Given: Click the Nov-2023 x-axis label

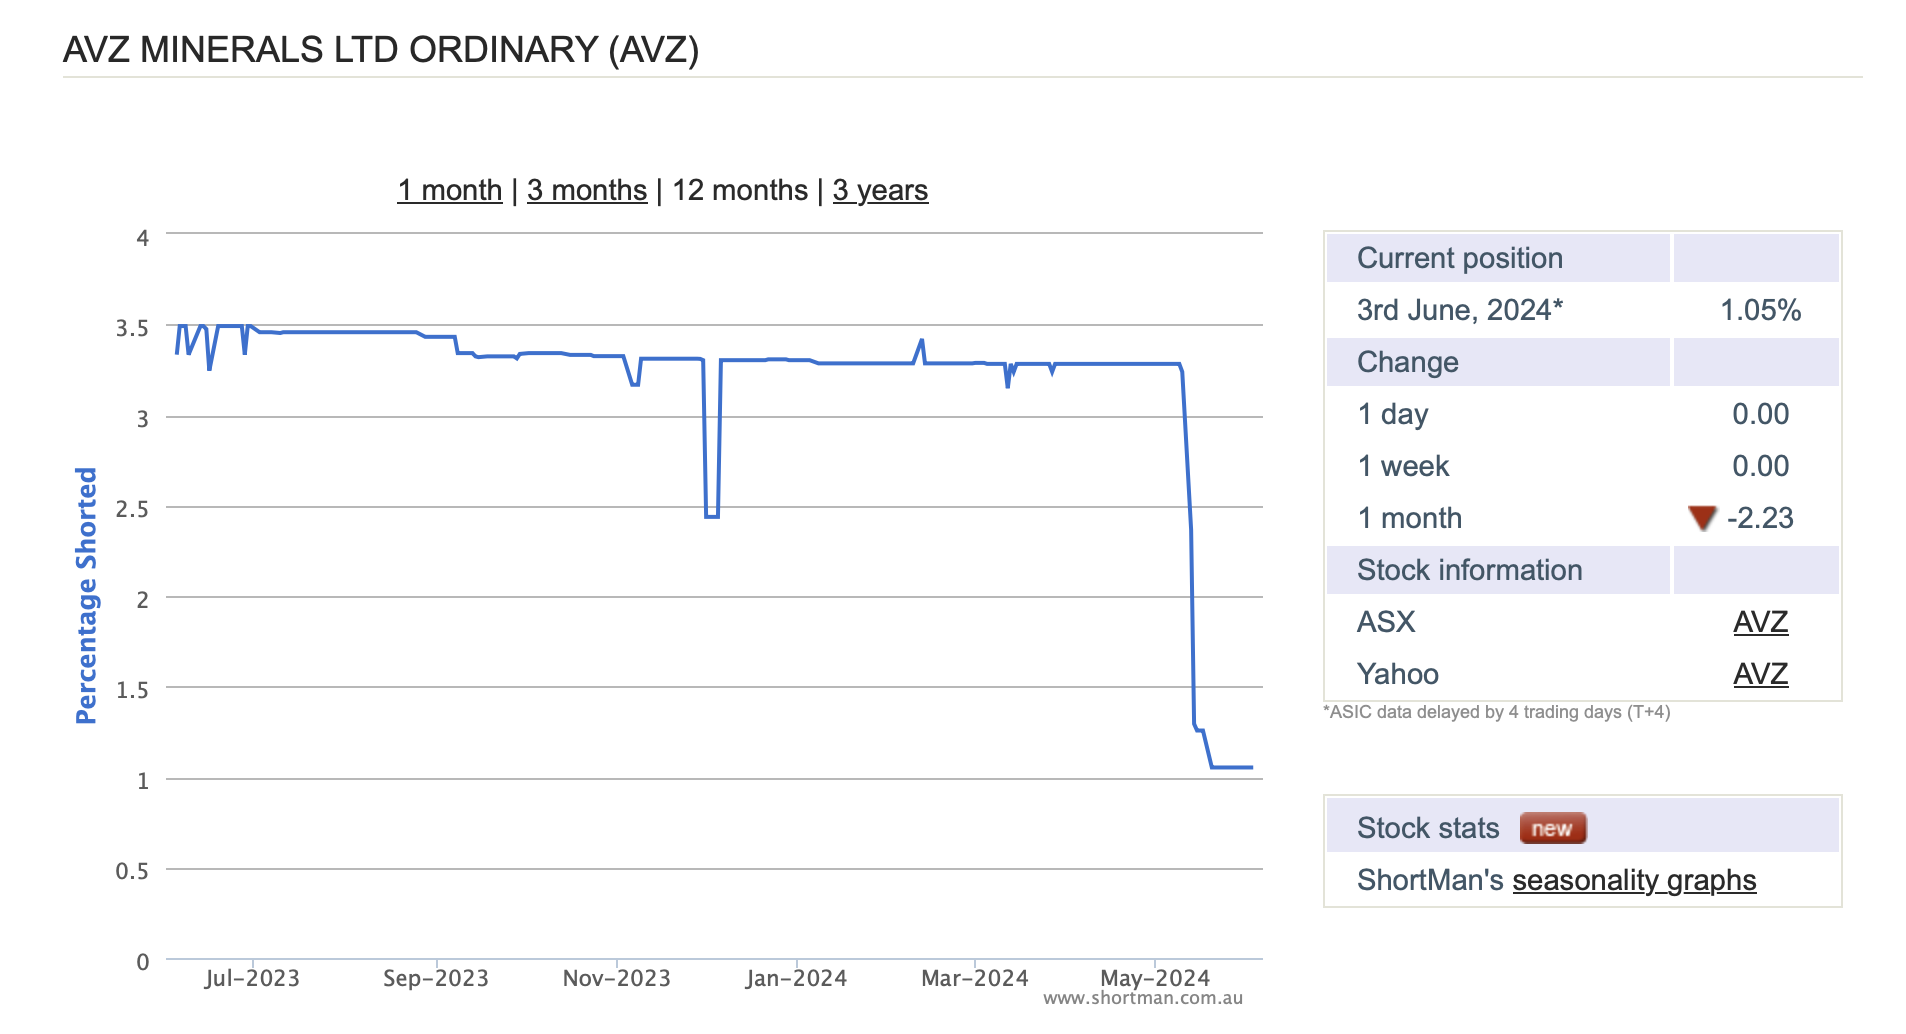Looking at the screenshot, I should pyautogui.click(x=616, y=978).
